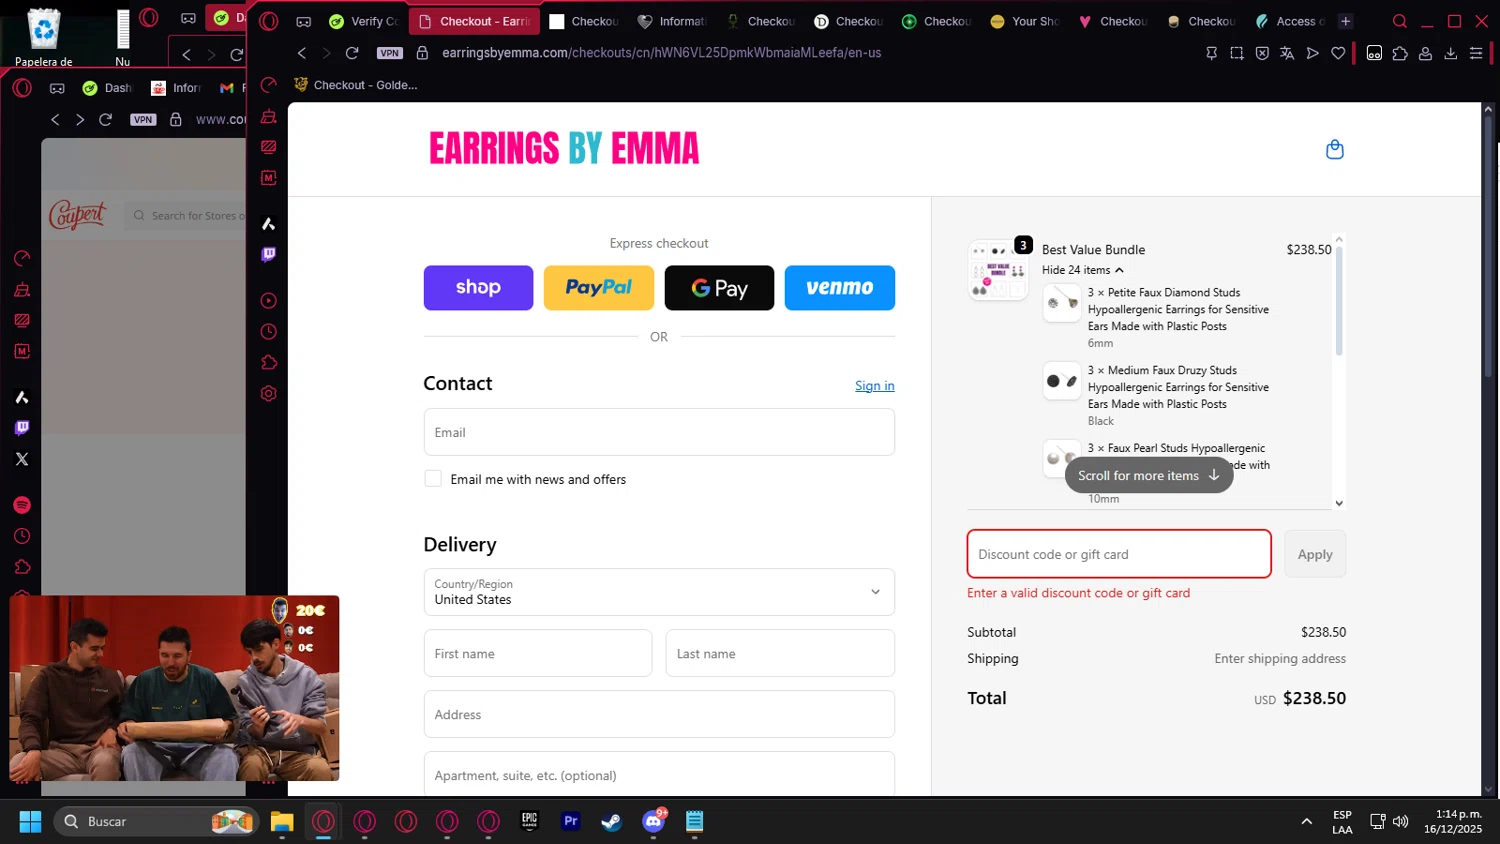1500x844 pixels.
Task: Open Twitch panel in front window sidebar
Action: pyautogui.click(x=268, y=254)
